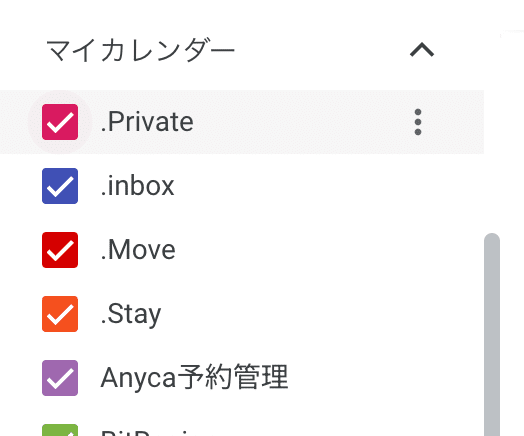
Task: Click the Anyca予約管理 calendar label
Action: coord(194,378)
